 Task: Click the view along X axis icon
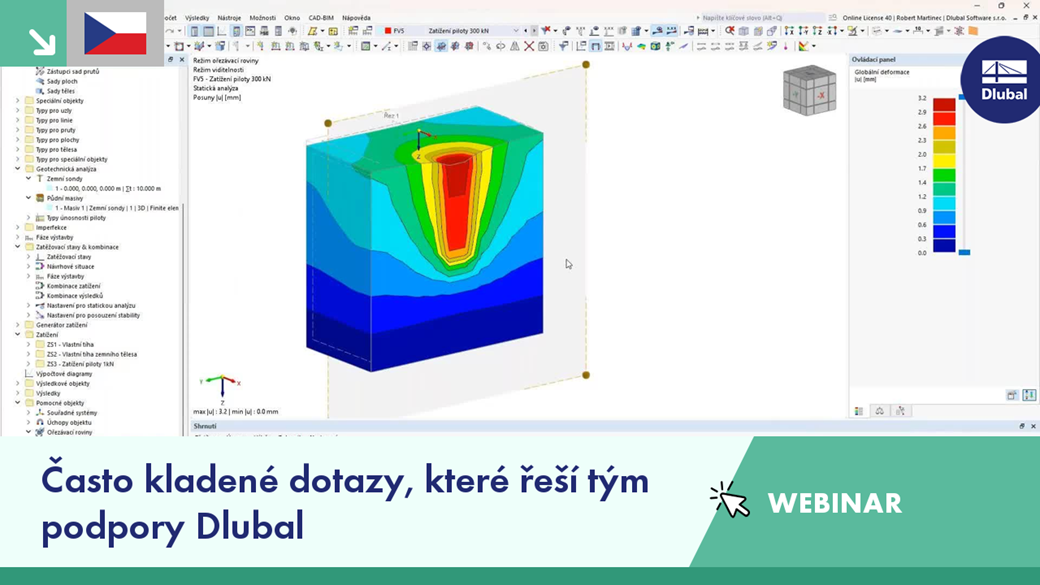(789, 31)
